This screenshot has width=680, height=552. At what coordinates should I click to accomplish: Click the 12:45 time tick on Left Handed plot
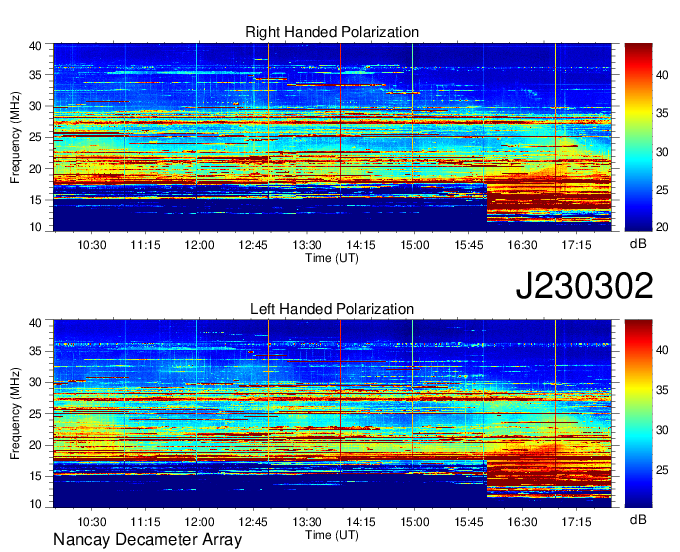253,522
